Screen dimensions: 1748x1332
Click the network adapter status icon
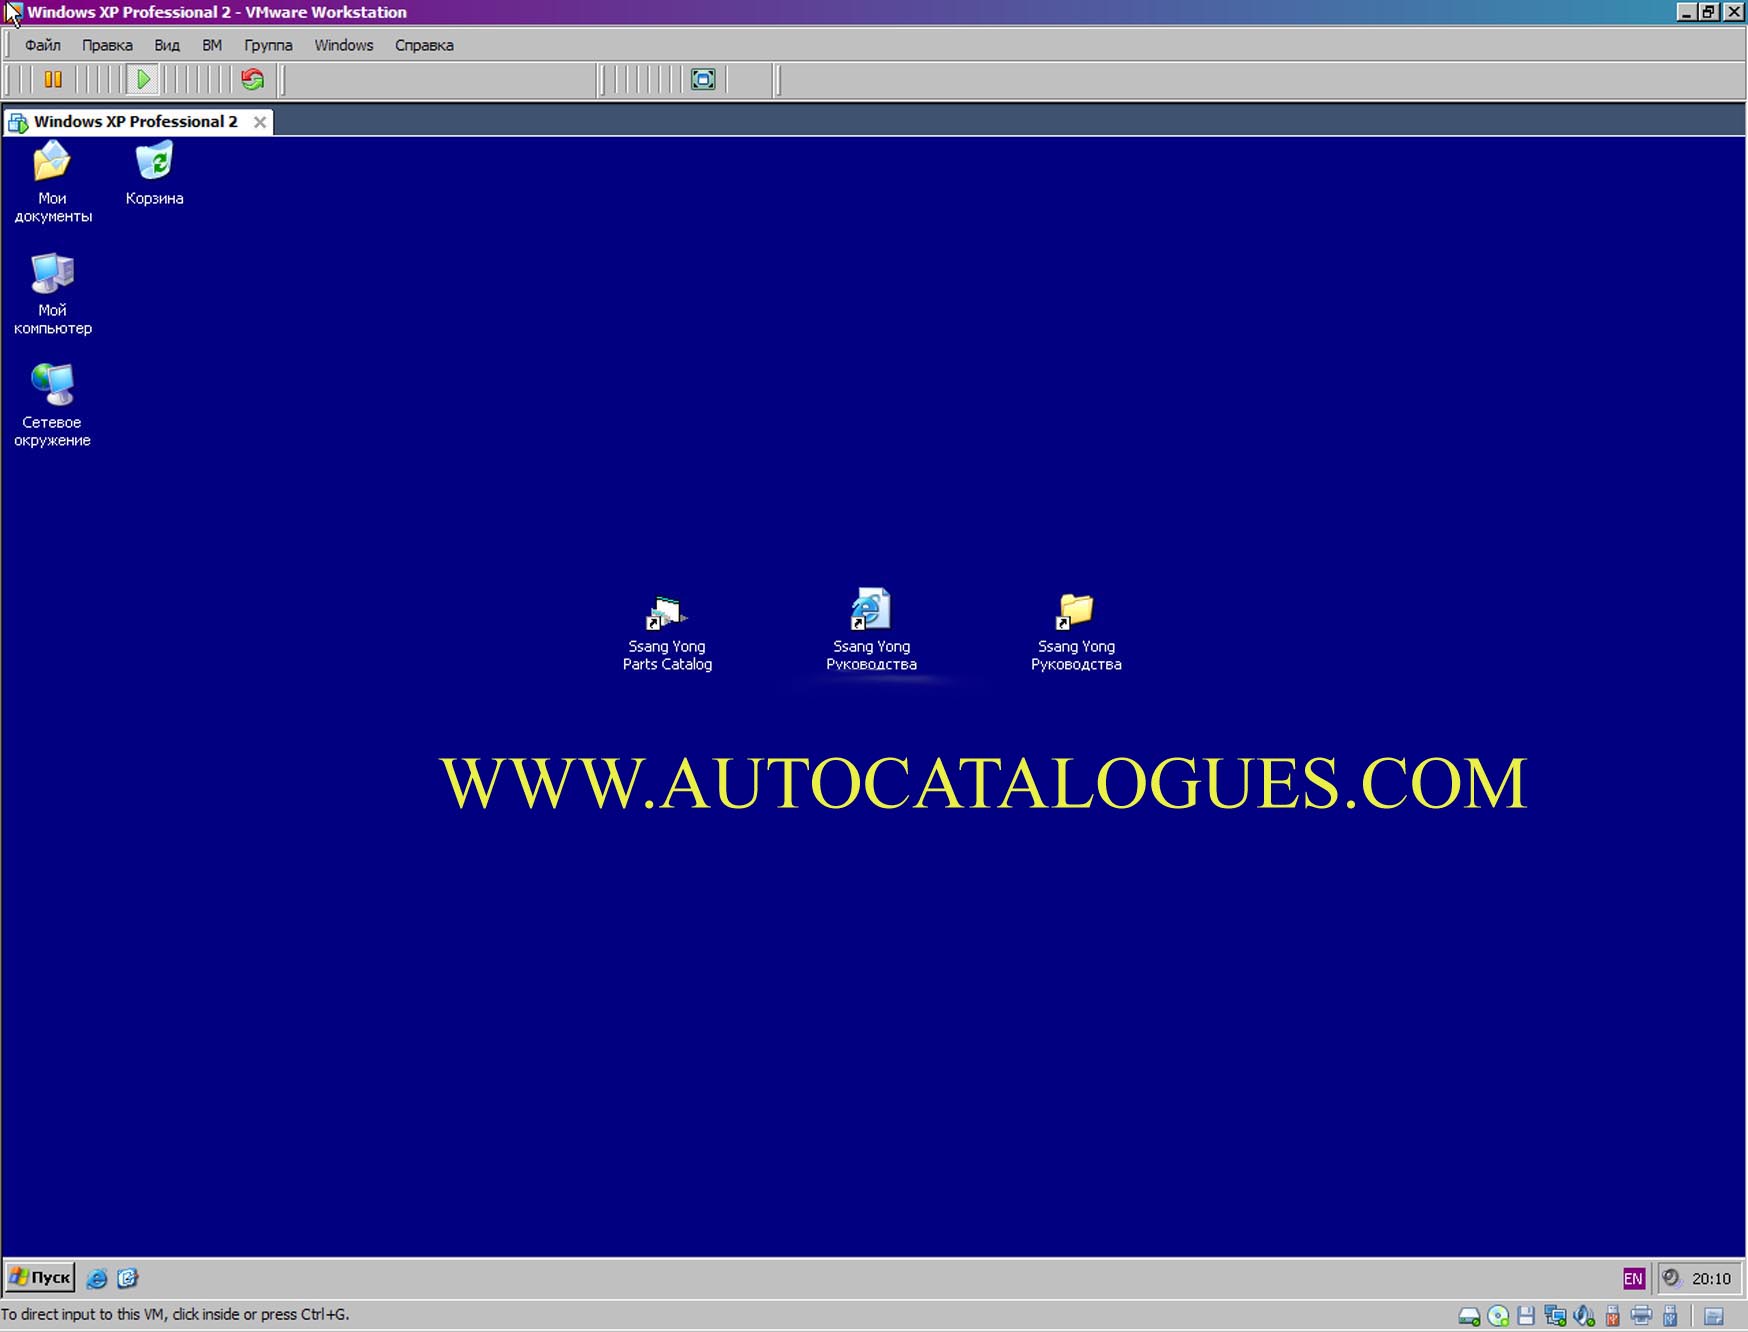pos(1555,1316)
